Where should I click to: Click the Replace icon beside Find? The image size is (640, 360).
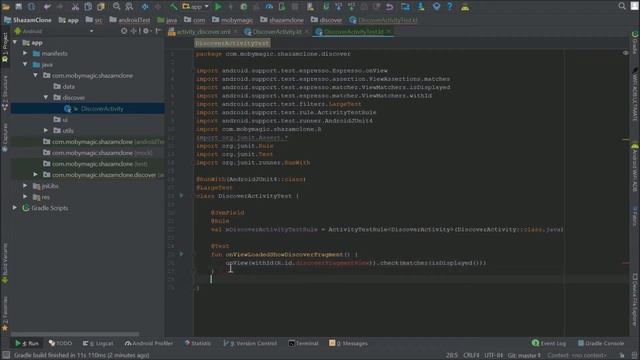pos(129,7)
